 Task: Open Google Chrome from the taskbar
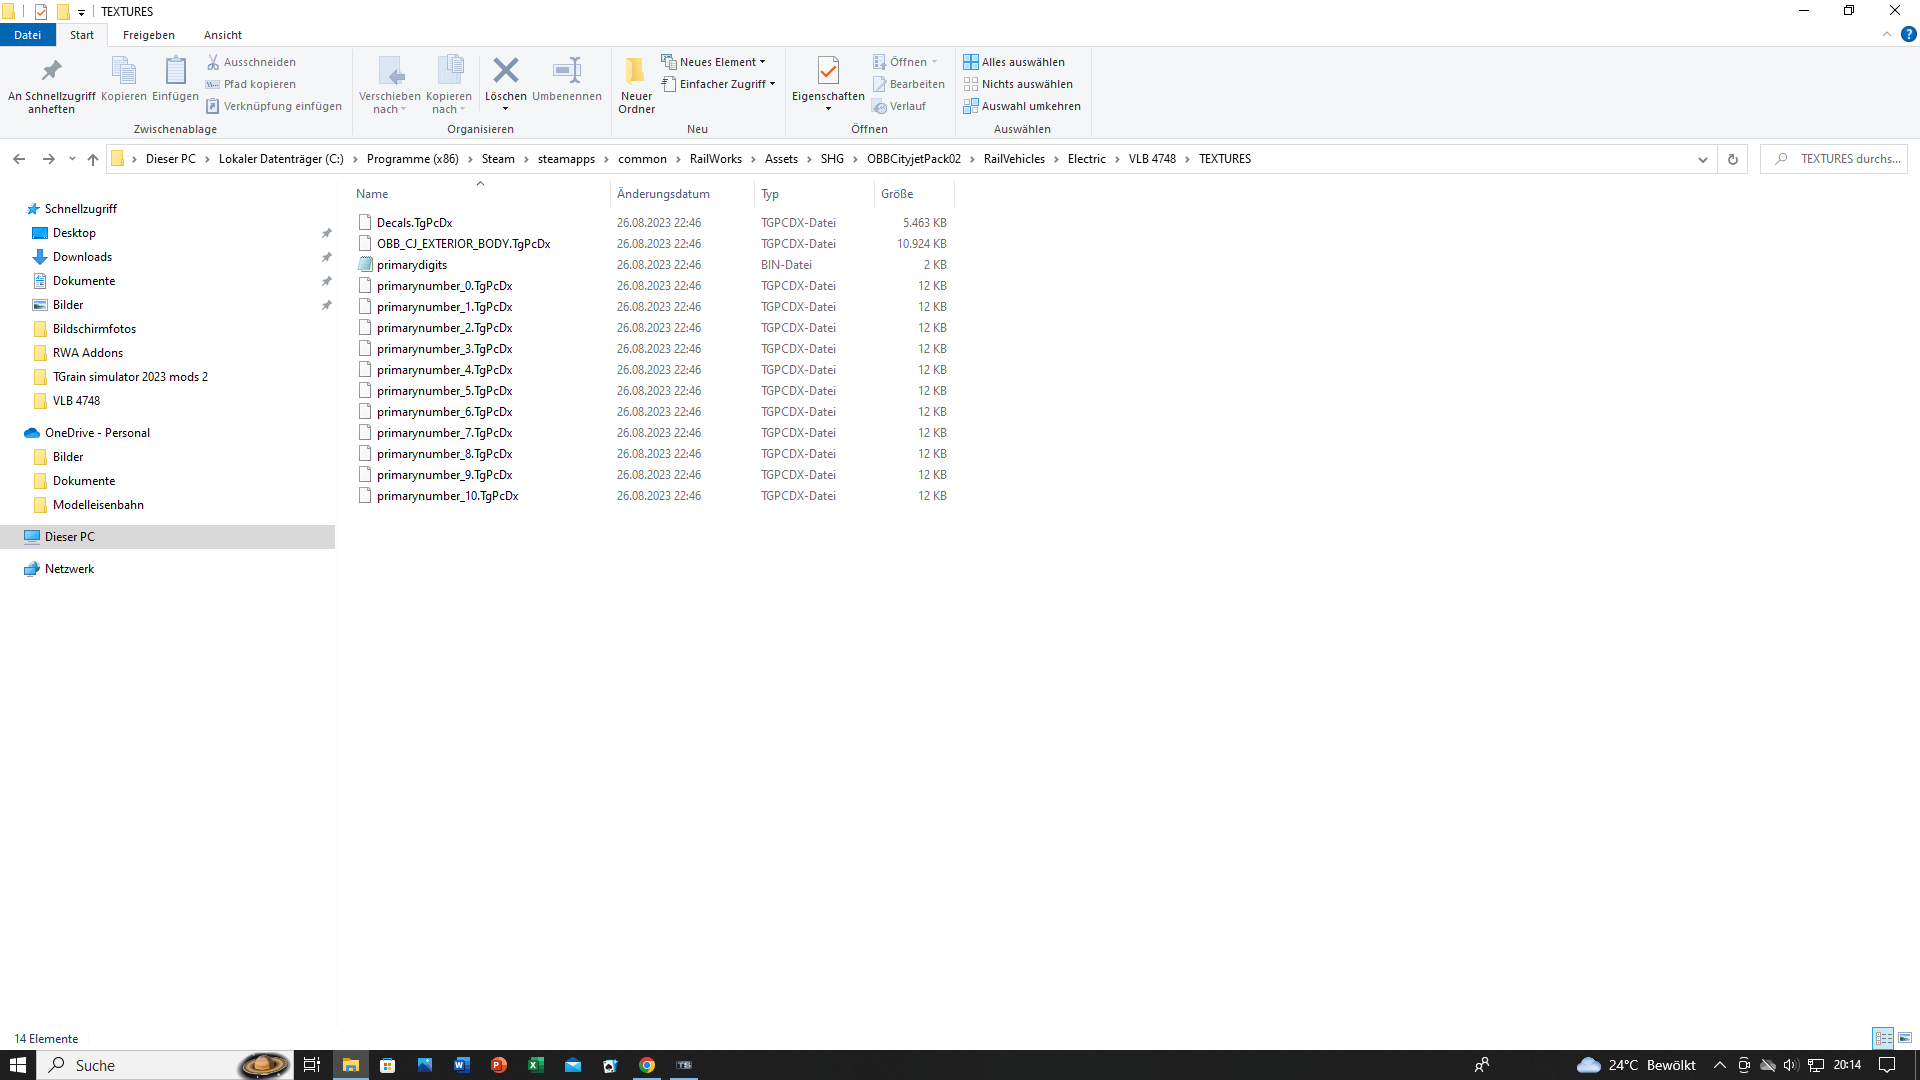click(x=647, y=1065)
